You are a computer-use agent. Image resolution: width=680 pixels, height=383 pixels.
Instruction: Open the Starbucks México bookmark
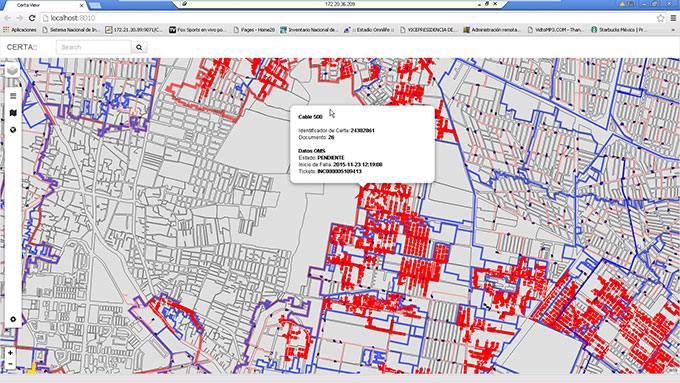[x=619, y=30]
